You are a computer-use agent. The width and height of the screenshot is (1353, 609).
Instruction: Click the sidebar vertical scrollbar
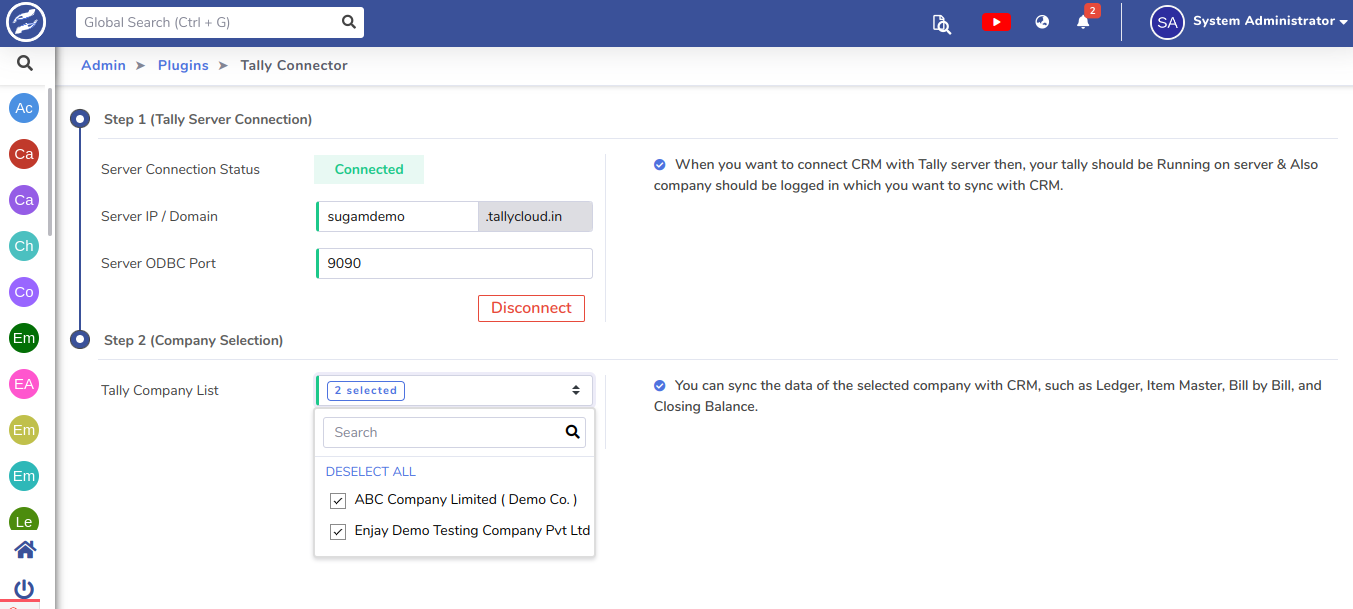(x=50, y=160)
